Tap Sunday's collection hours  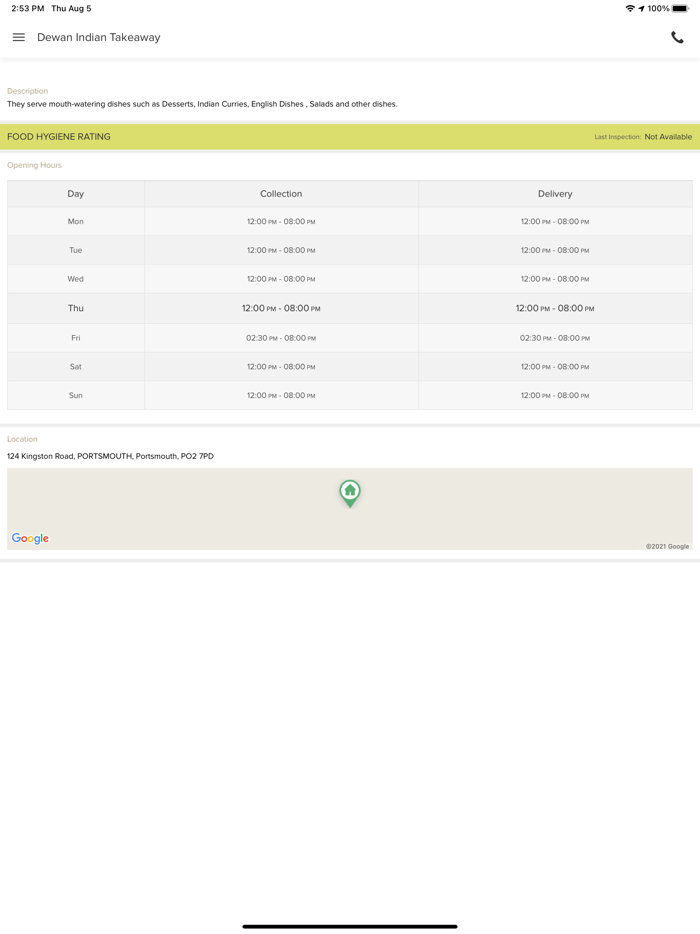(281, 395)
